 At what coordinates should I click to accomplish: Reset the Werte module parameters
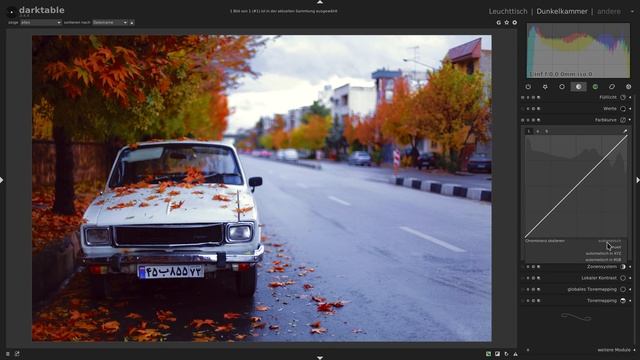[533, 109]
